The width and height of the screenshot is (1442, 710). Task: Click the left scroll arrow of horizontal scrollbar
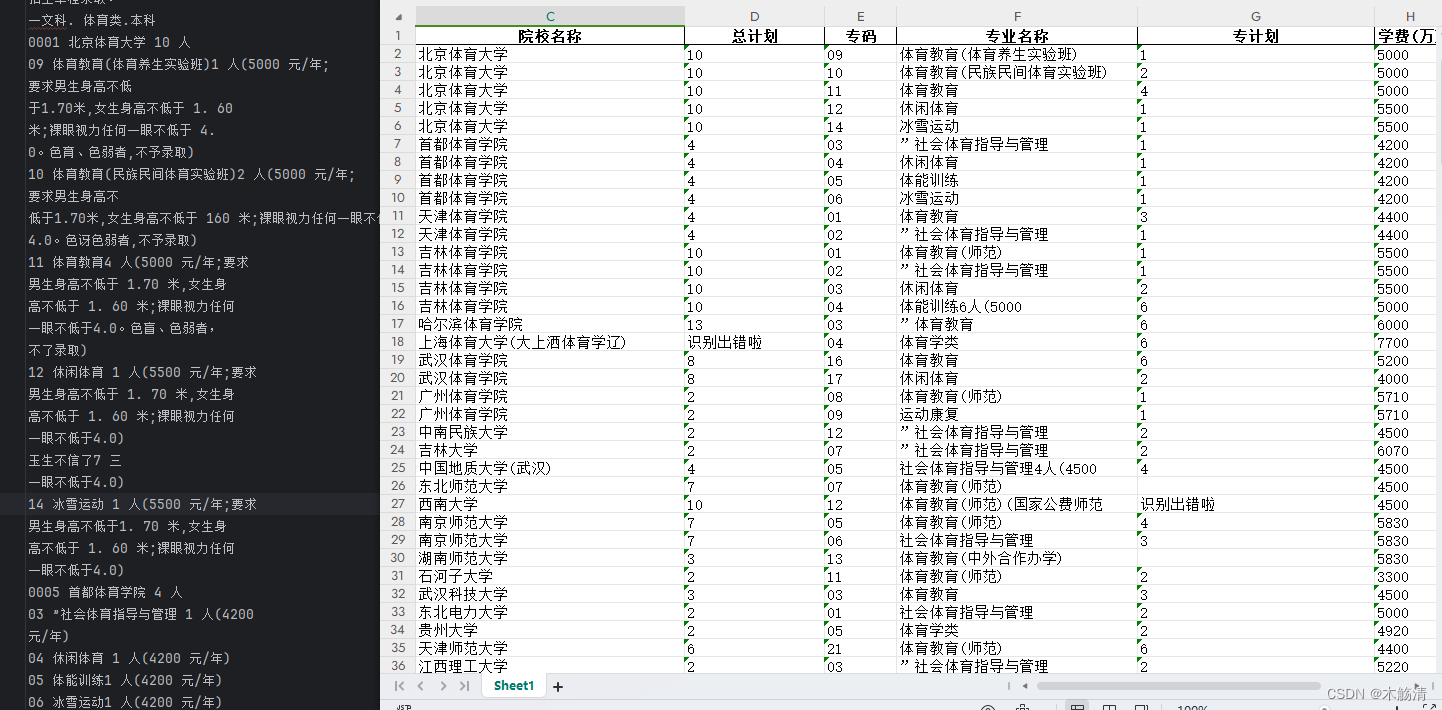click(x=1025, y=685)
